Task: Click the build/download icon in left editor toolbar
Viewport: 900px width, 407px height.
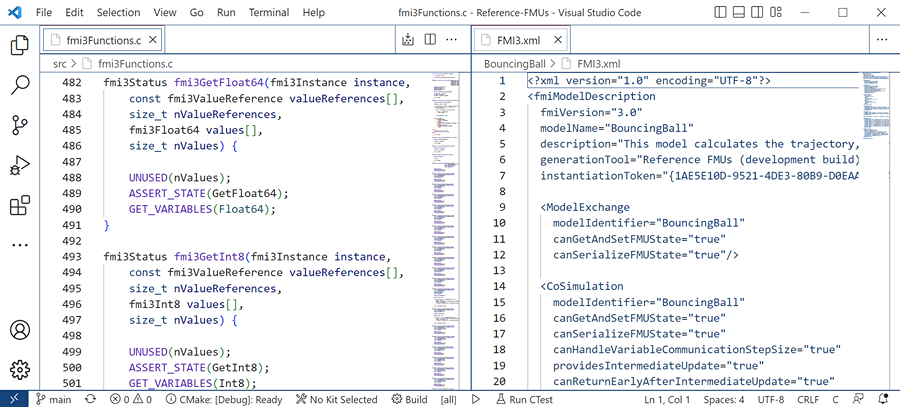Action: (x=408, y=40)
